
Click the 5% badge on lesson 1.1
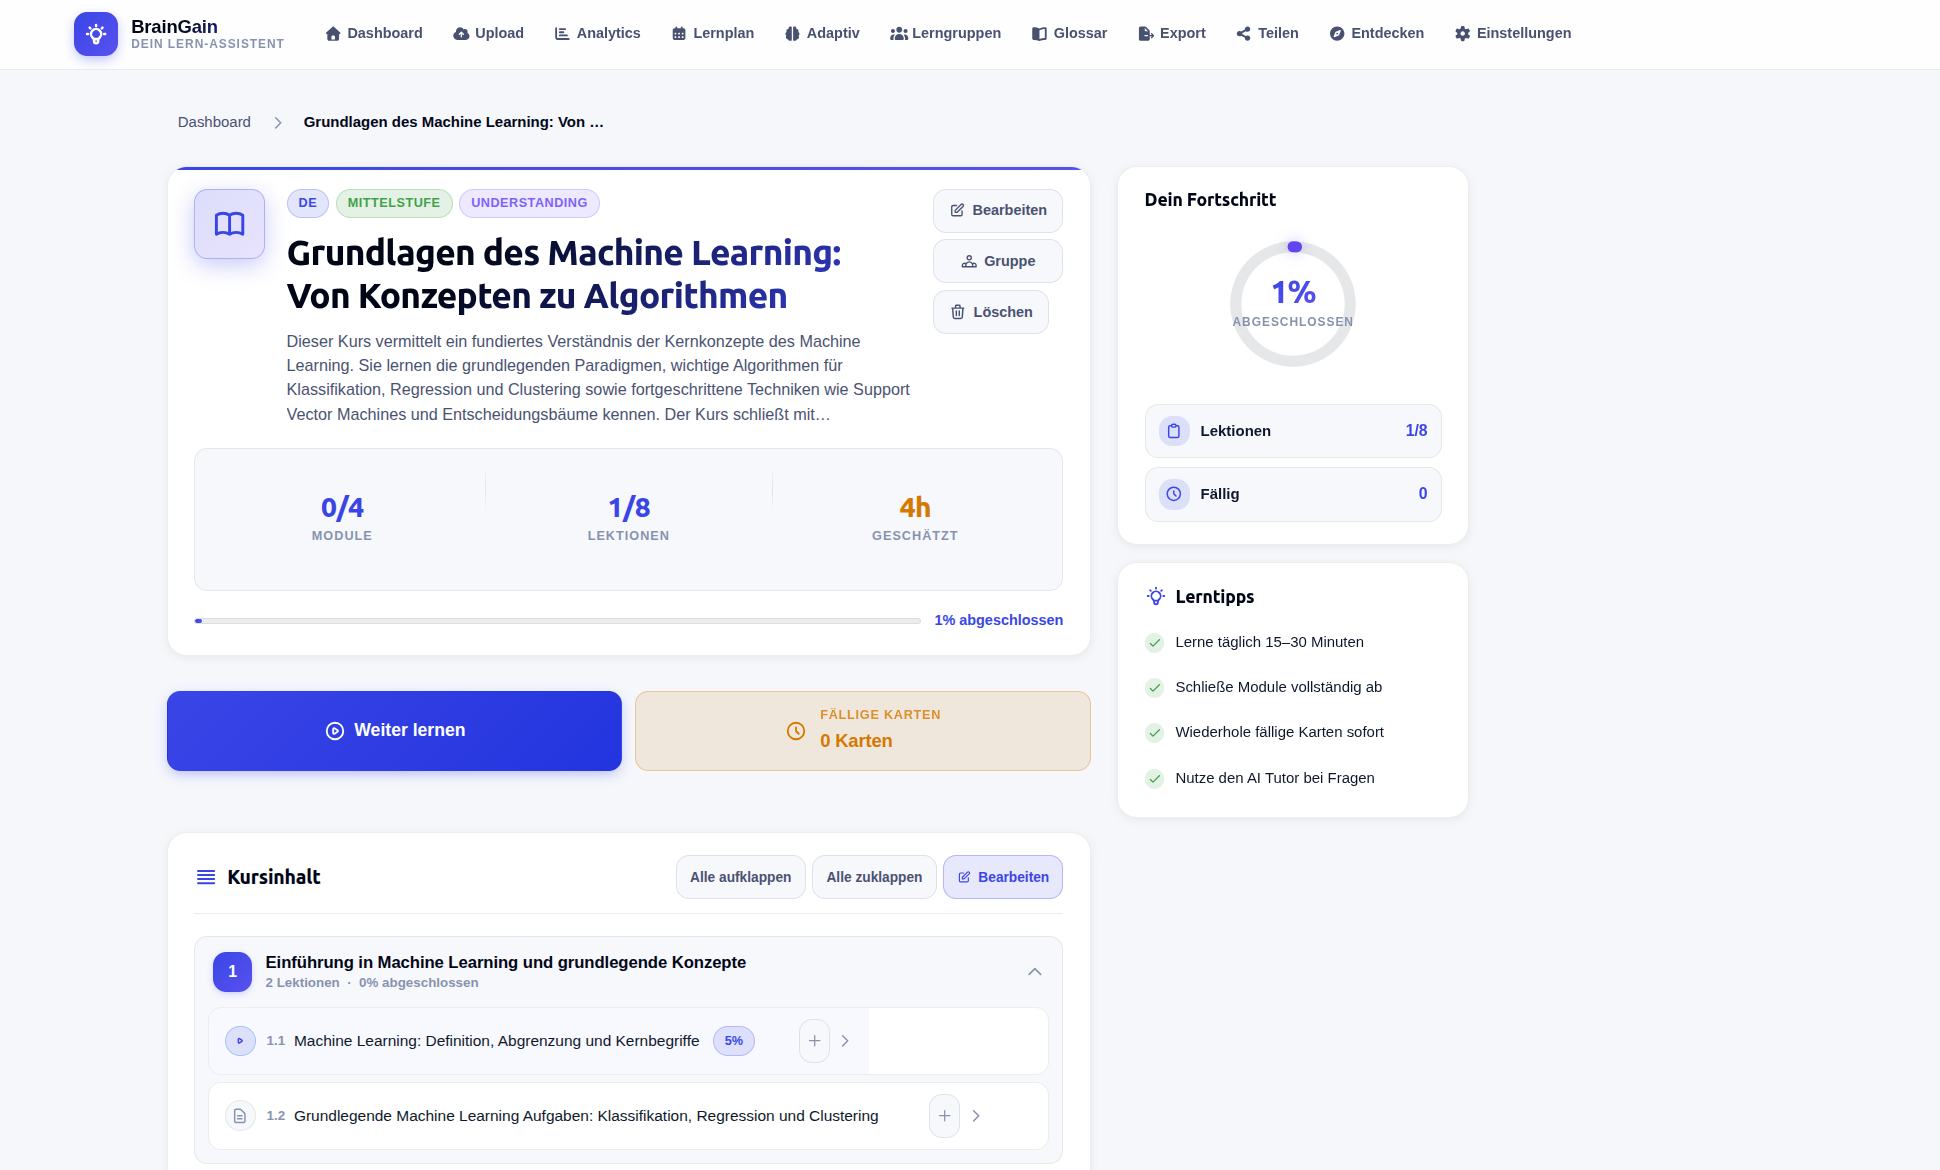pos(734,1041)
